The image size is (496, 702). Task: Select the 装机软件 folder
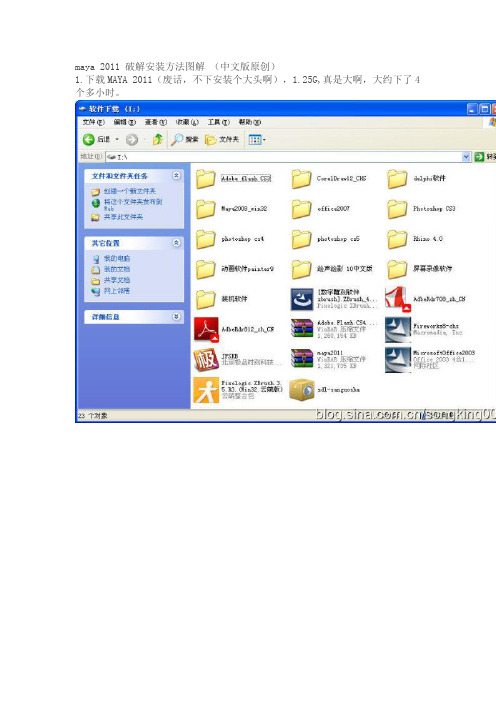pos(222,299)
